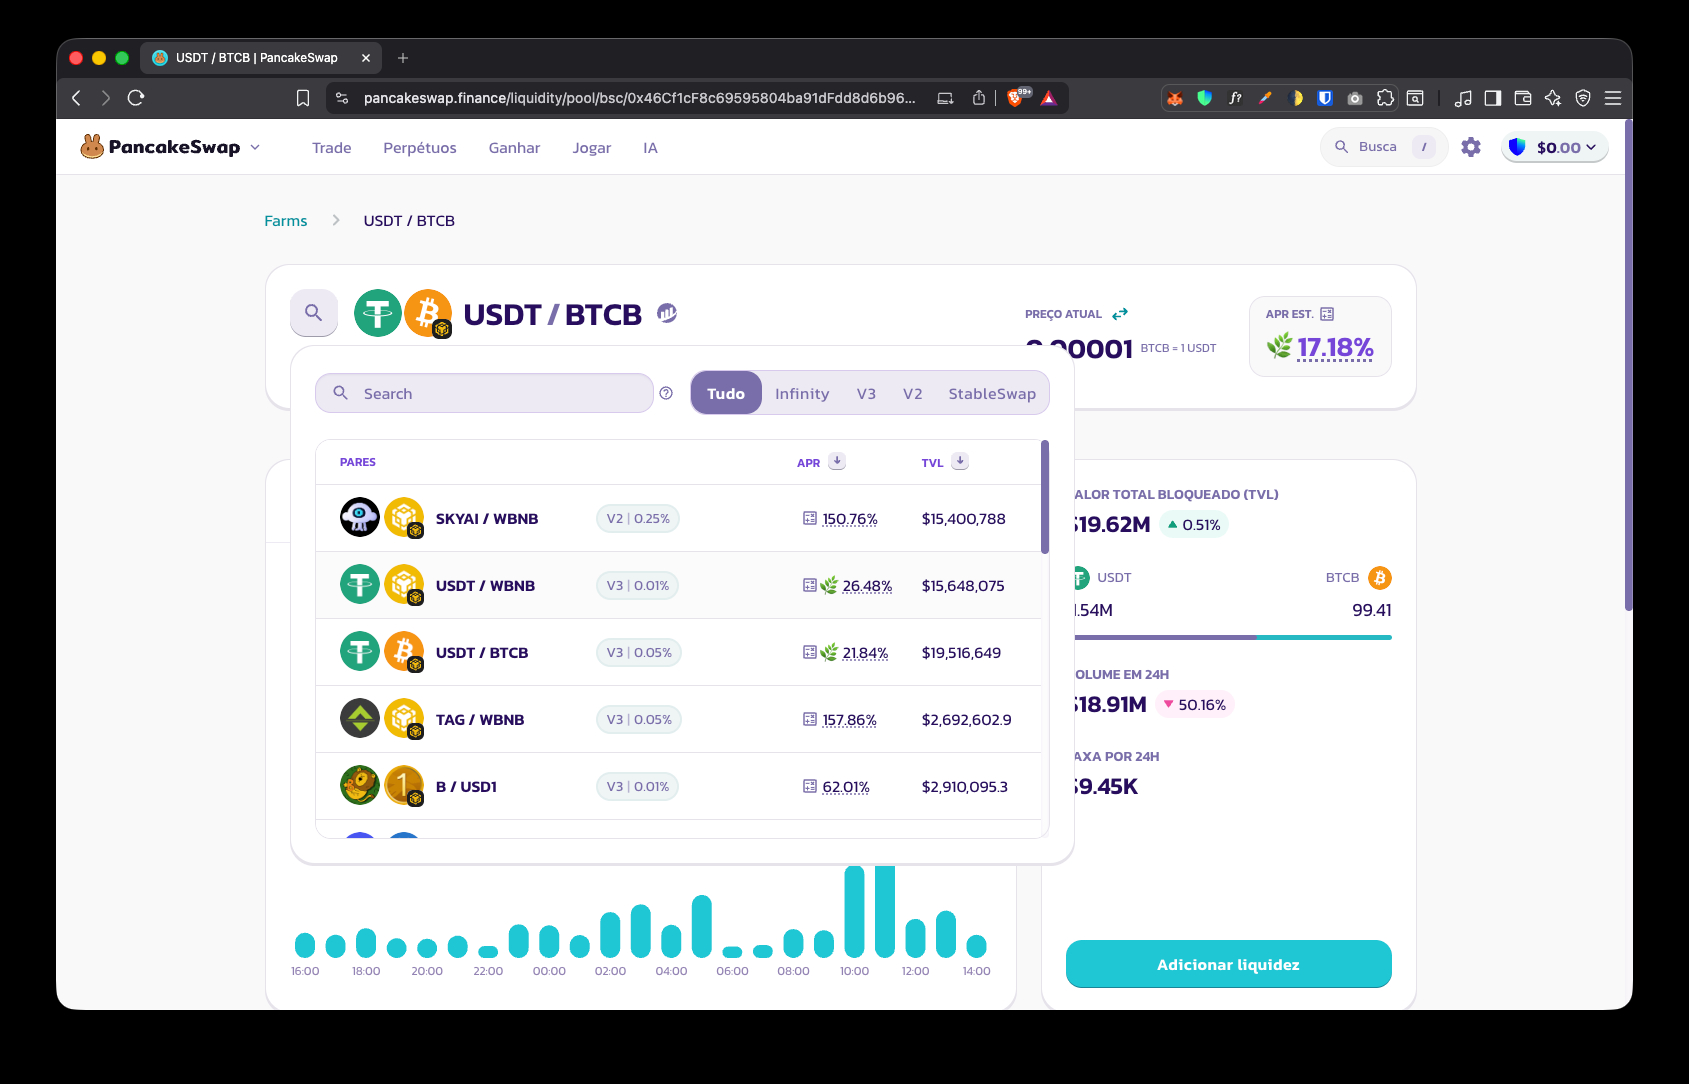Swap price direction arrows next to Preço Atual
Image resolution: width=1689 pixels, height=1084 pixels.
[1120, 314]
